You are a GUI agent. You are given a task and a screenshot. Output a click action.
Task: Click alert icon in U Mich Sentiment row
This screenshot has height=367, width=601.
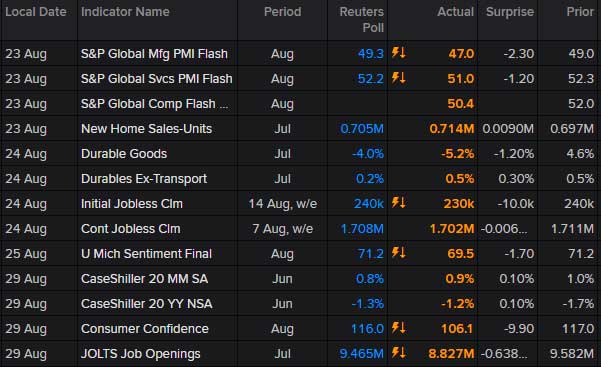coord(399,252)
